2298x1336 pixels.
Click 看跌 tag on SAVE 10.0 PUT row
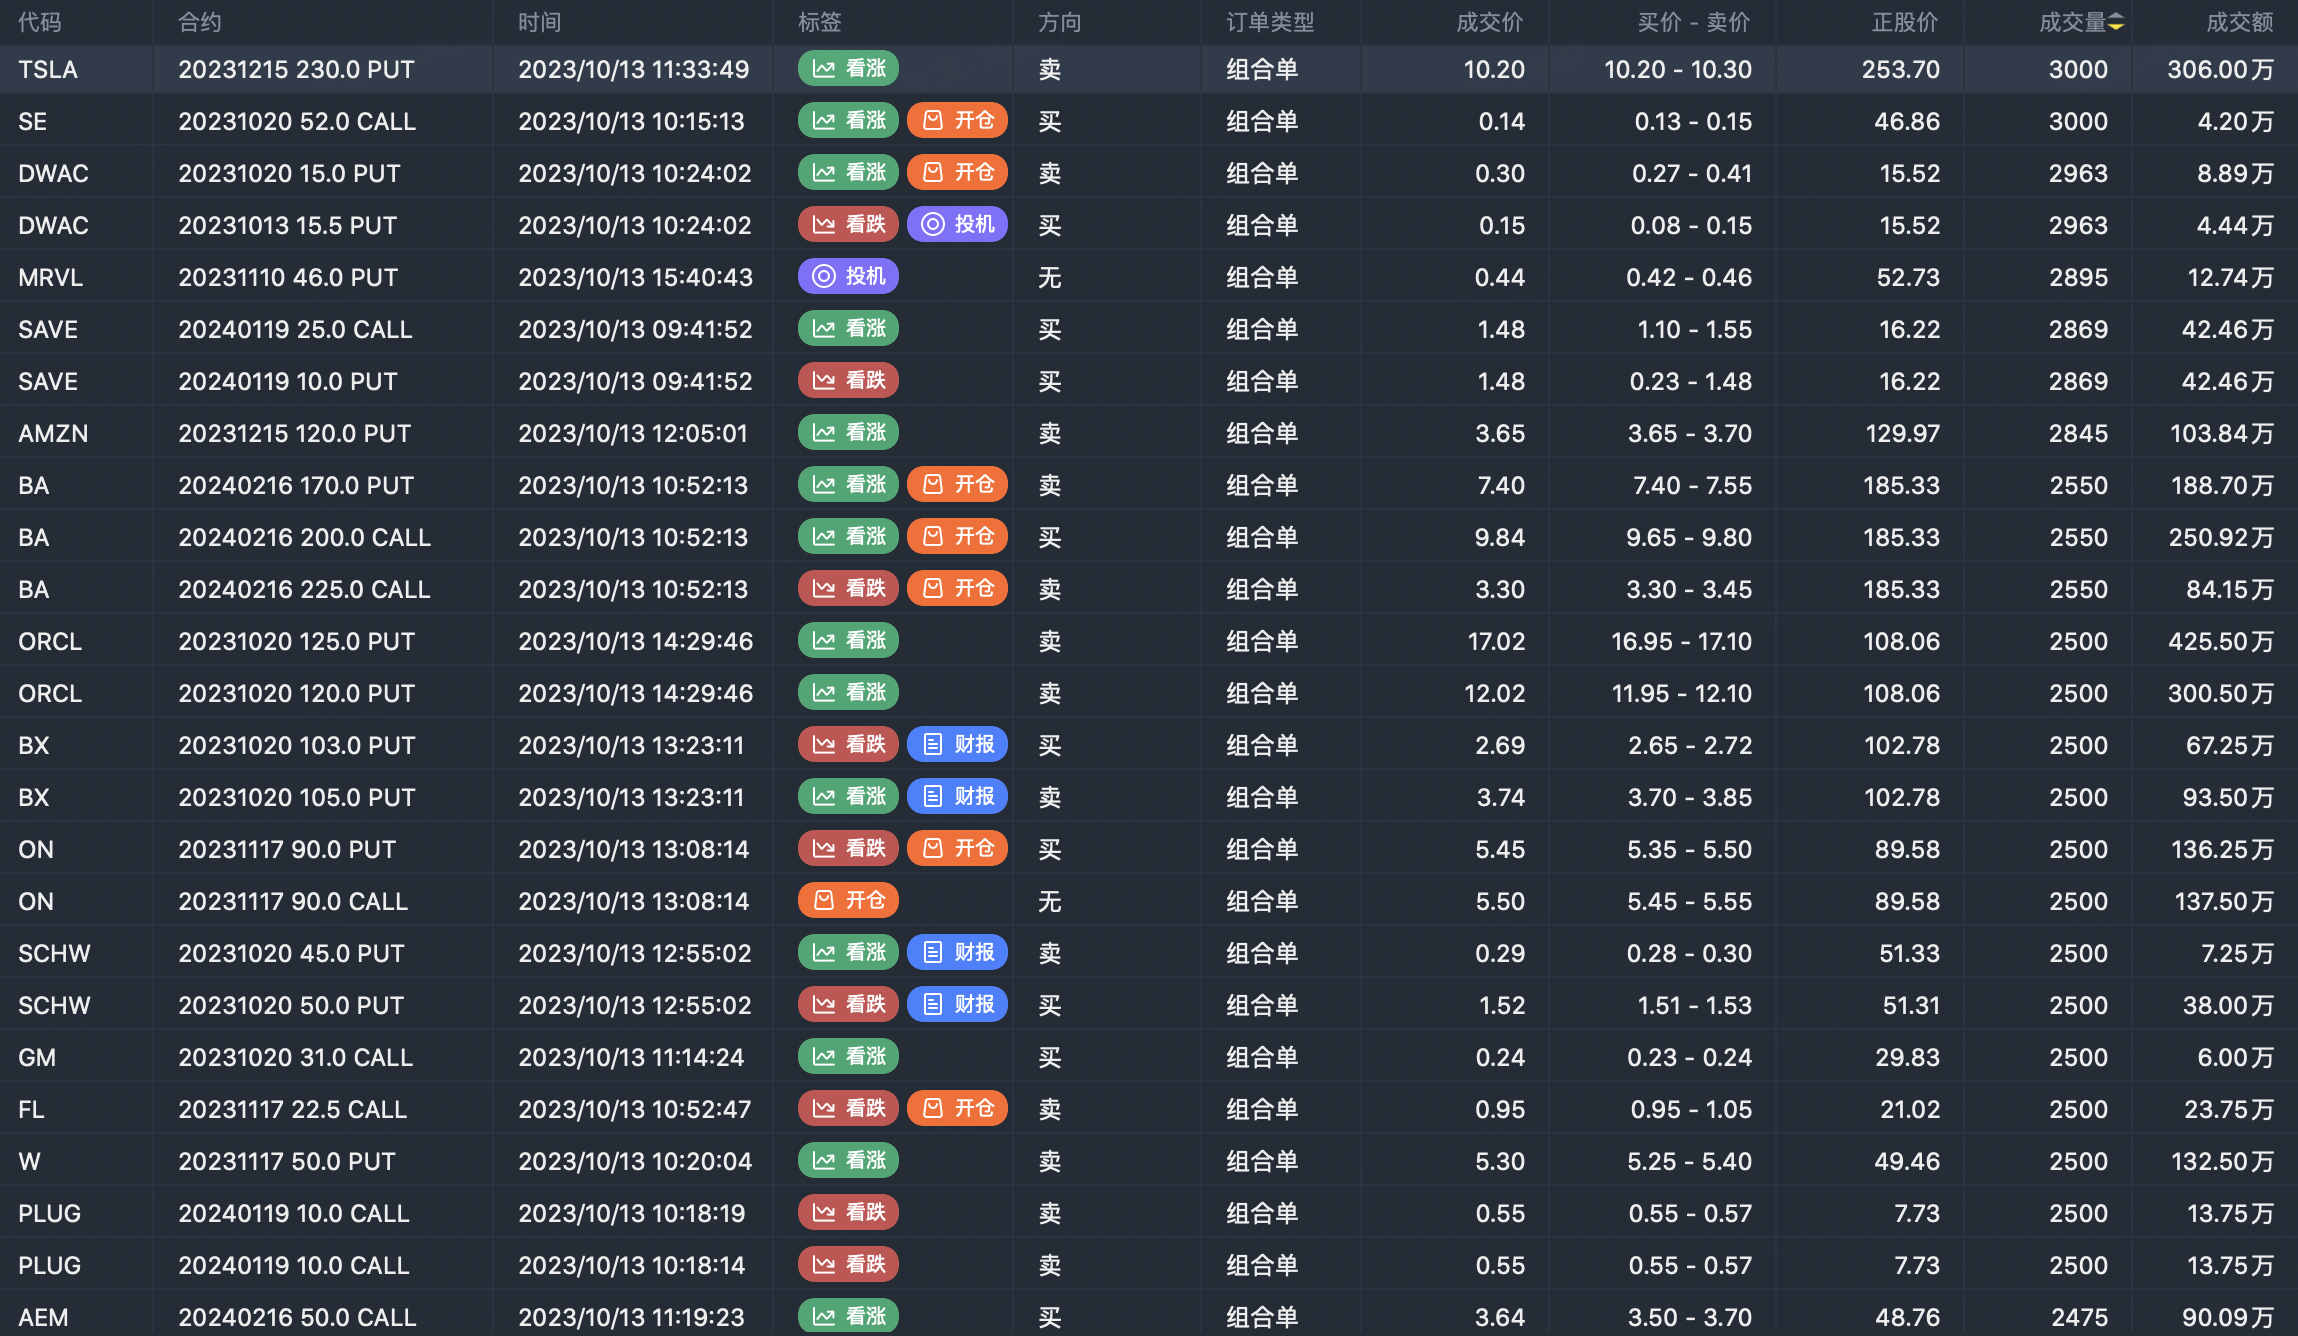(848, 381)
